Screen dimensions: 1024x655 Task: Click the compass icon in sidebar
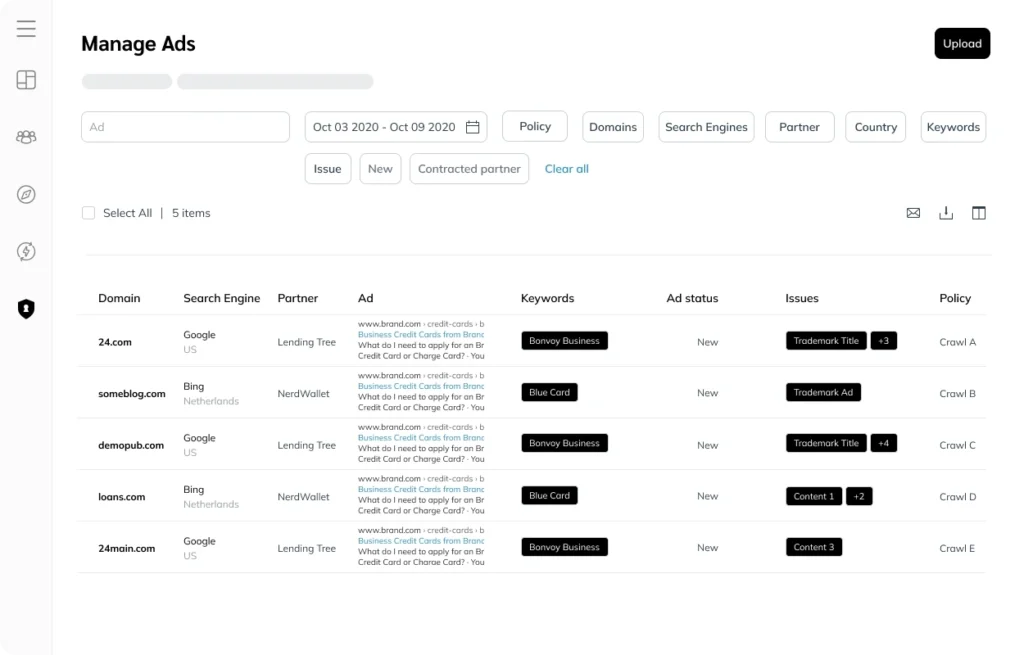coord(26,194)
